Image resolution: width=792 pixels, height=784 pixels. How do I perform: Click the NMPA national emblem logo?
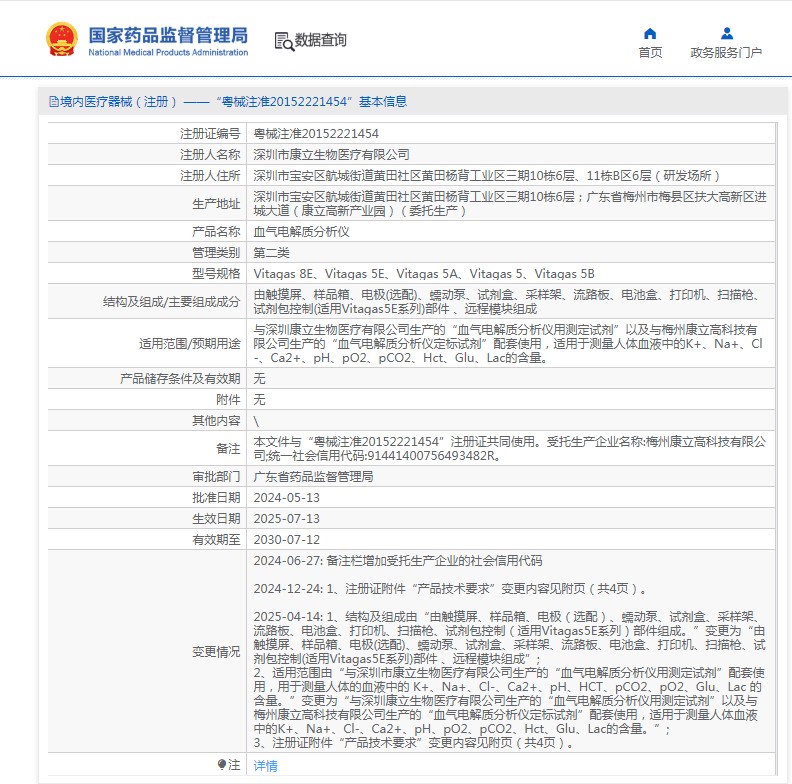[62, 39]
